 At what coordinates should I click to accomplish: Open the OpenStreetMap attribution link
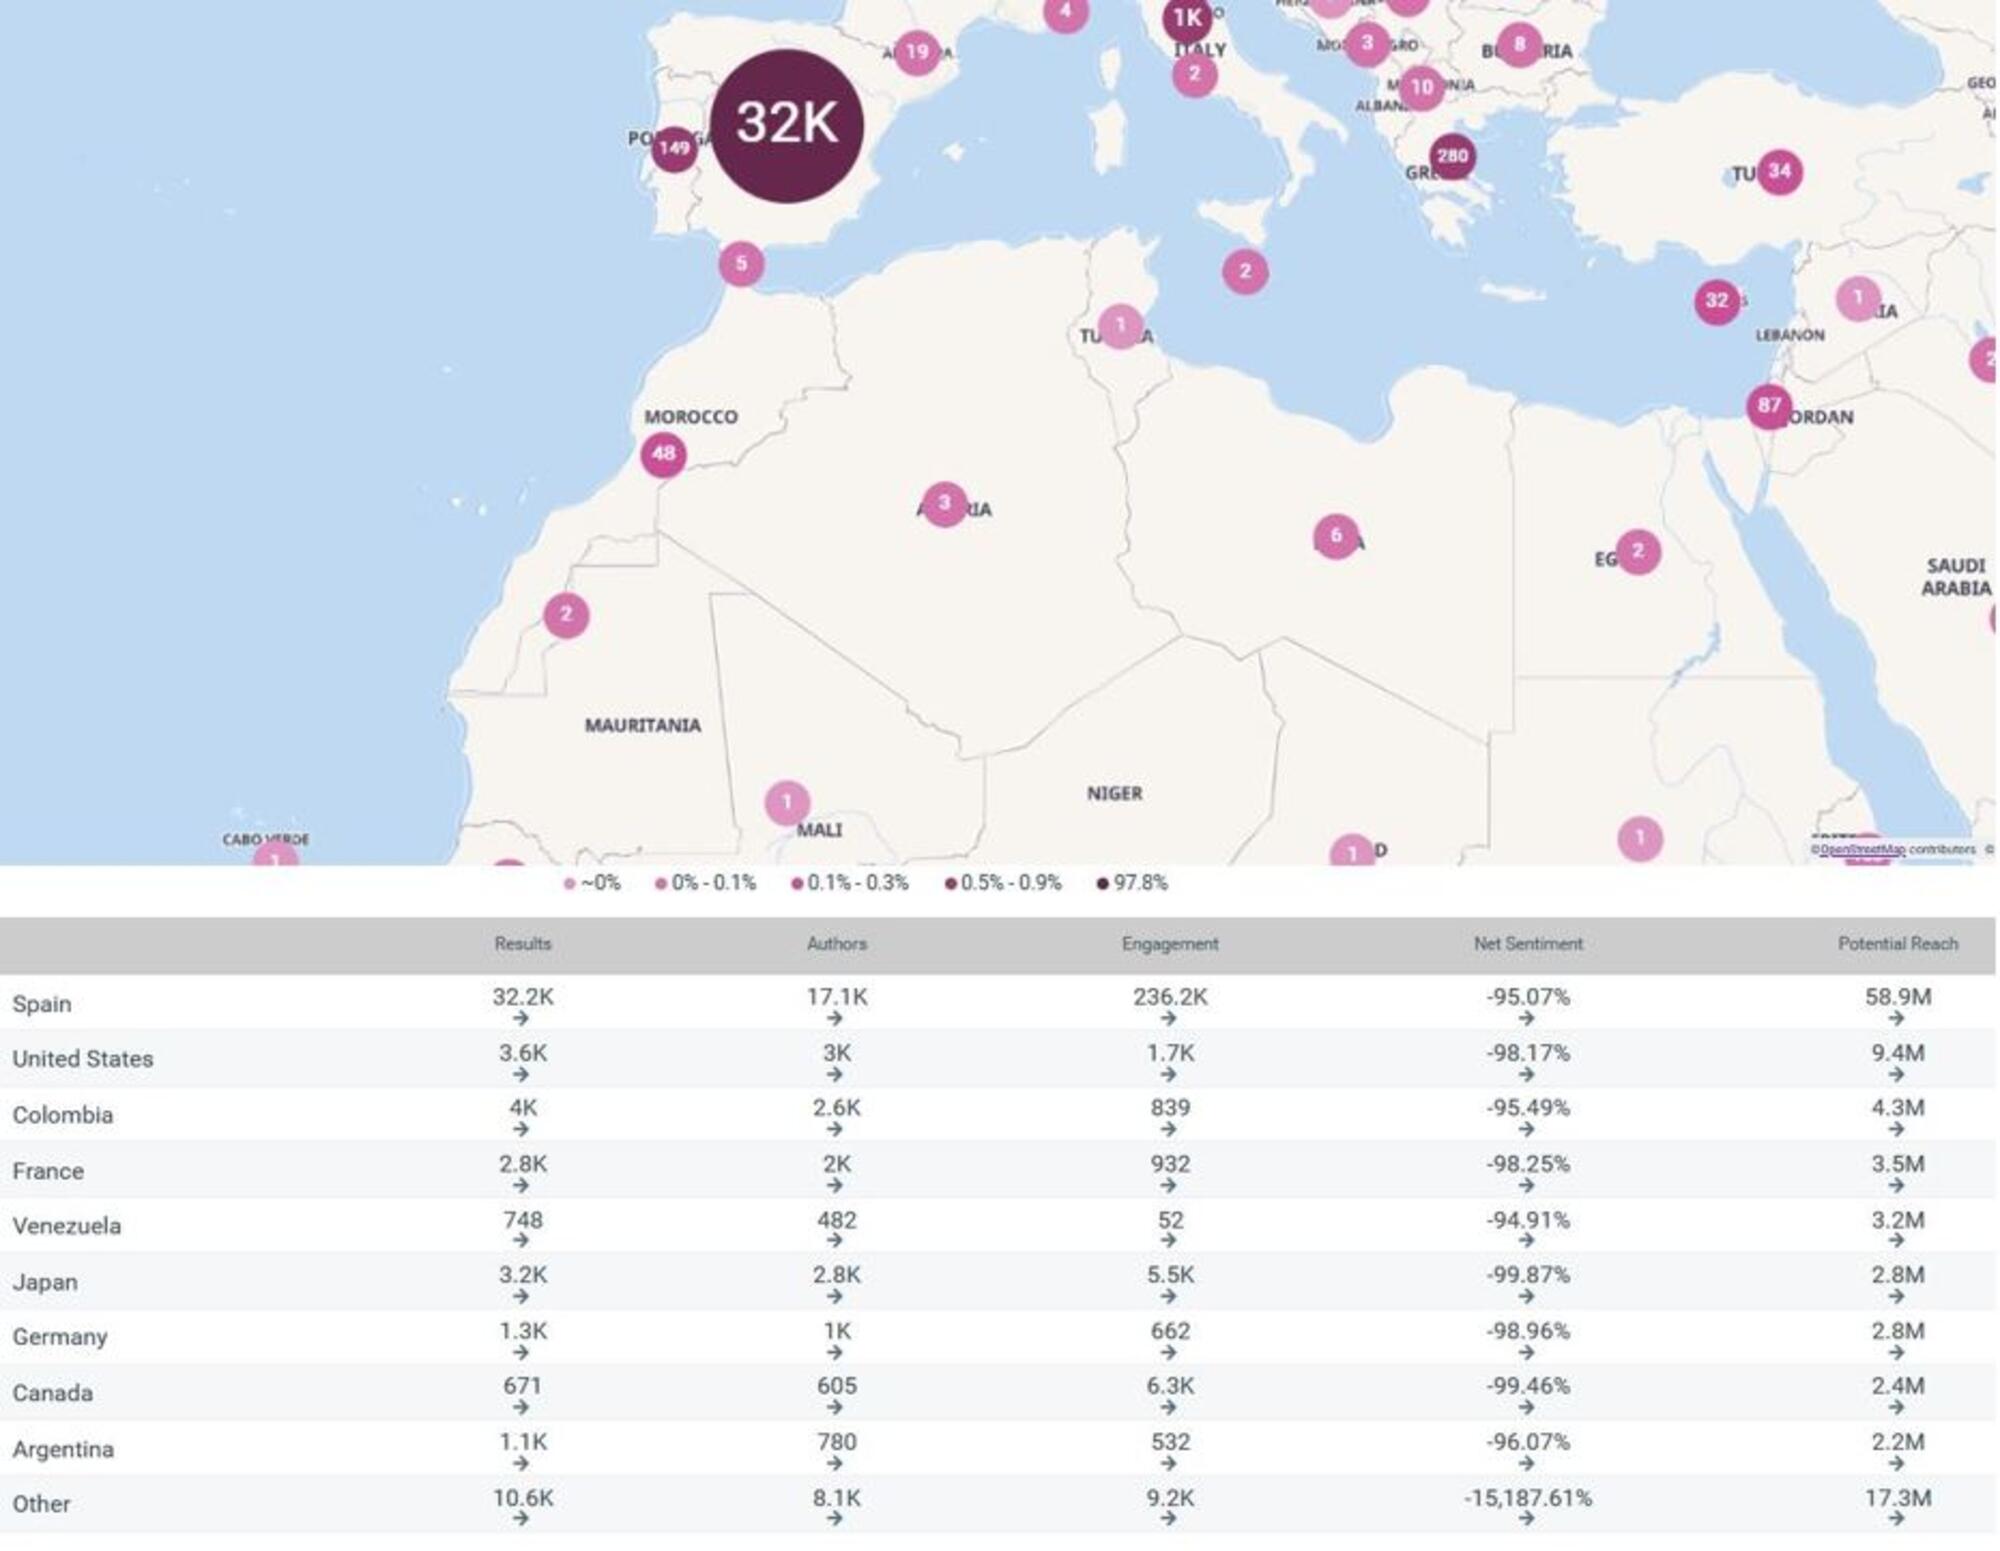1862,850
